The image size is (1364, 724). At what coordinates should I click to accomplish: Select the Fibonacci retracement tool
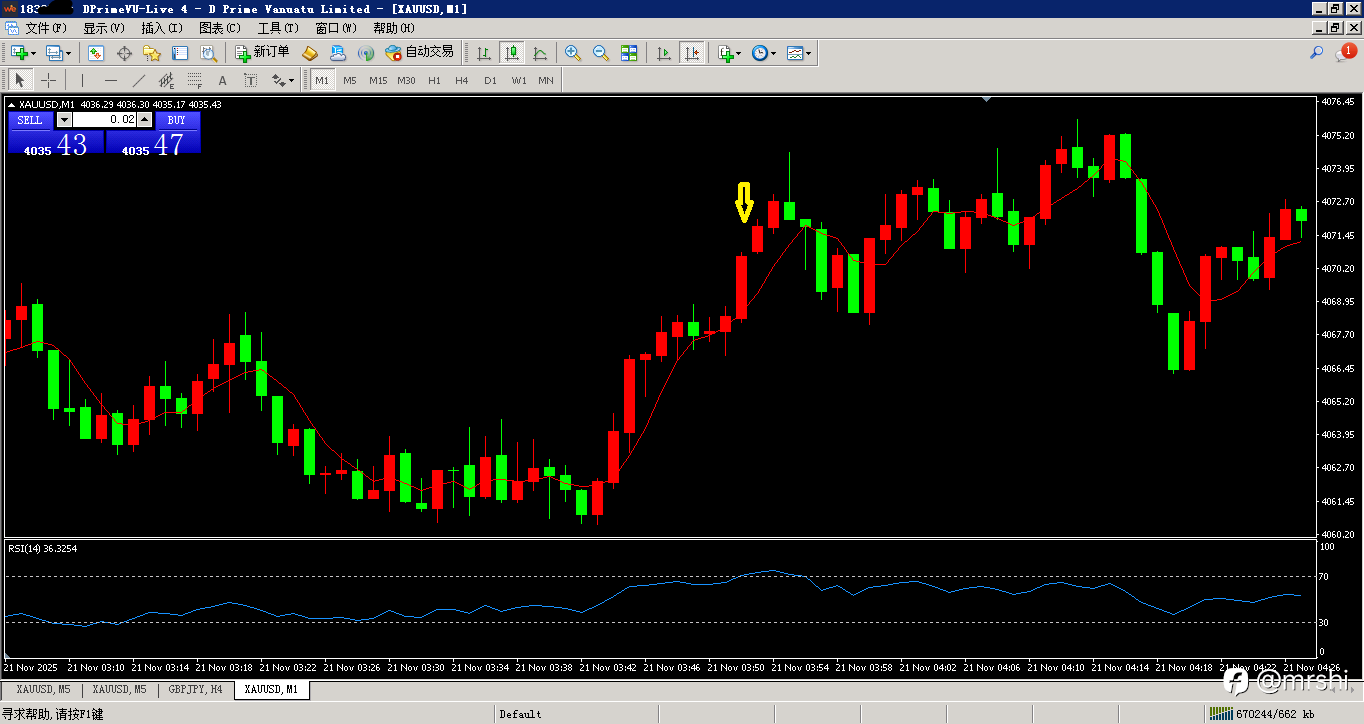[x=195, y=80]
